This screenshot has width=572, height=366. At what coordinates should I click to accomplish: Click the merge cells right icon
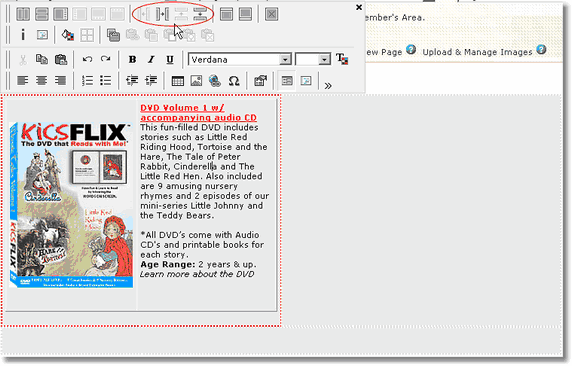coord(162,14)
